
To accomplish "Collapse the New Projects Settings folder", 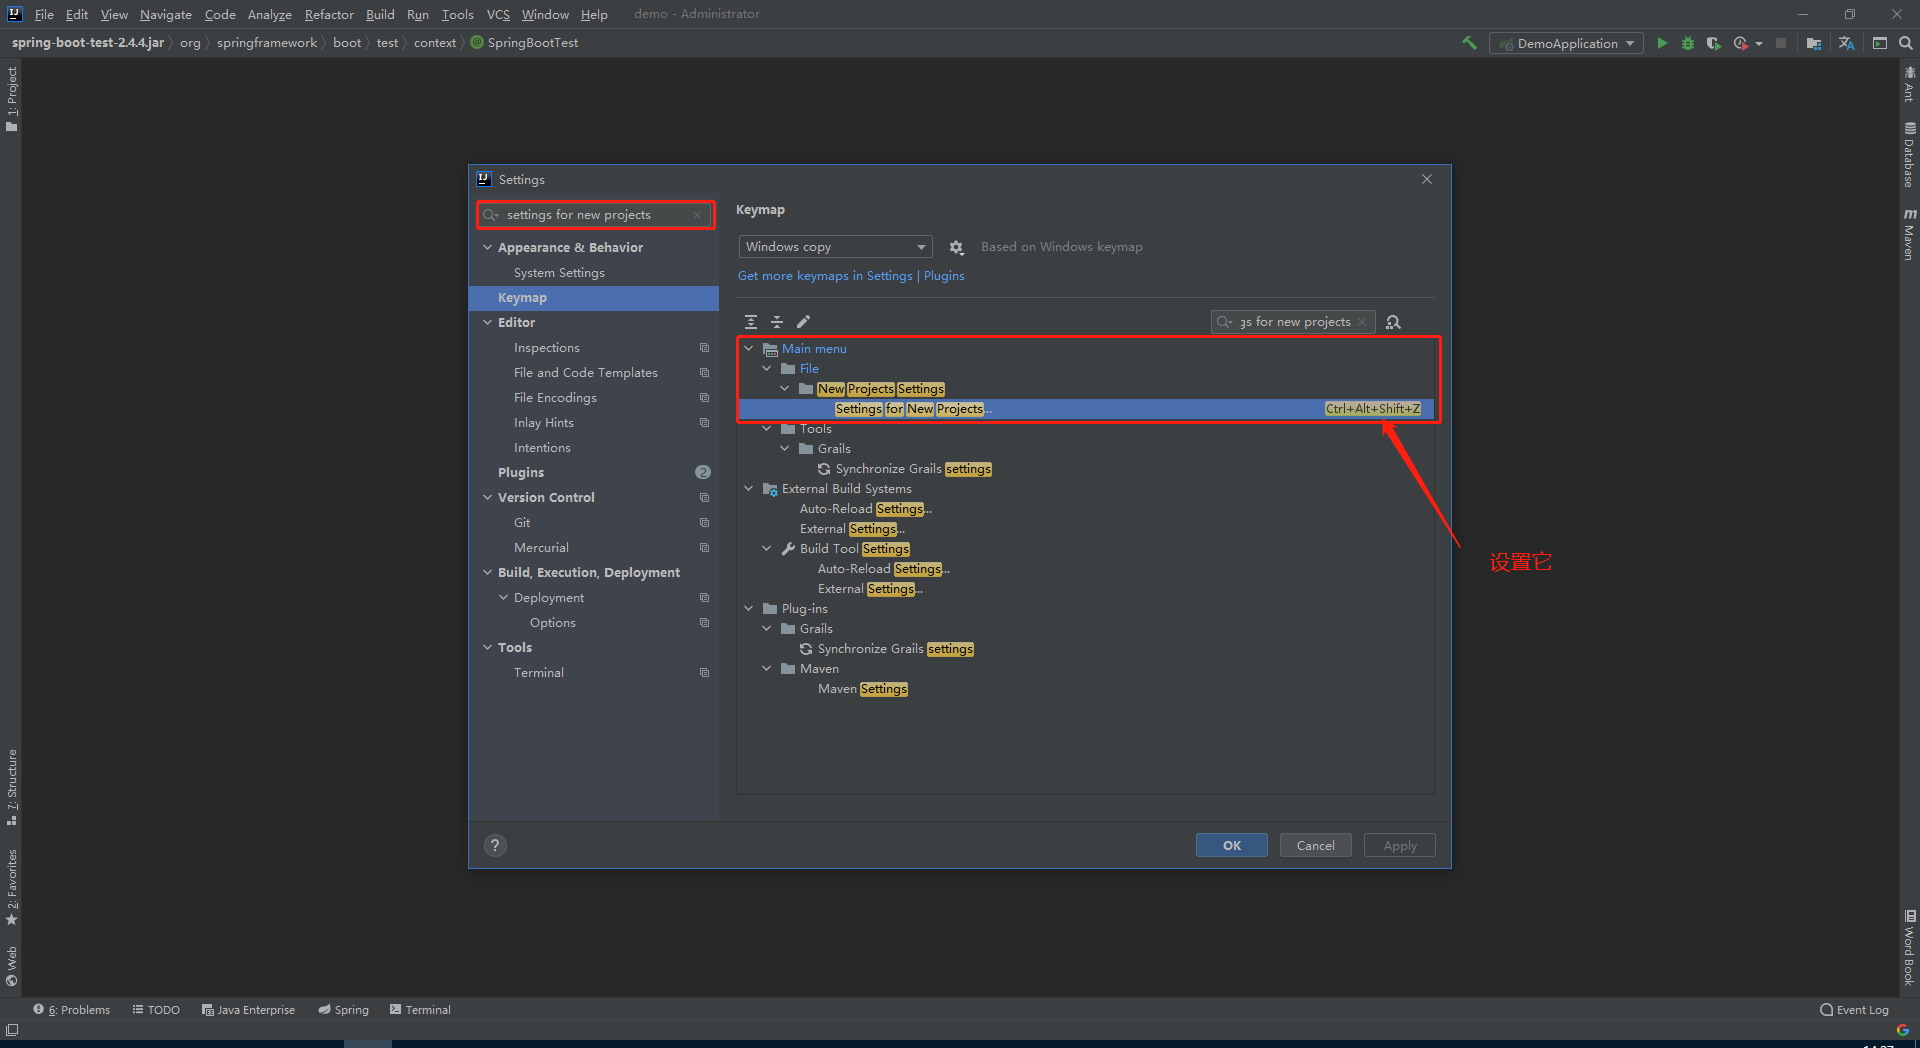I will (785, 389).
